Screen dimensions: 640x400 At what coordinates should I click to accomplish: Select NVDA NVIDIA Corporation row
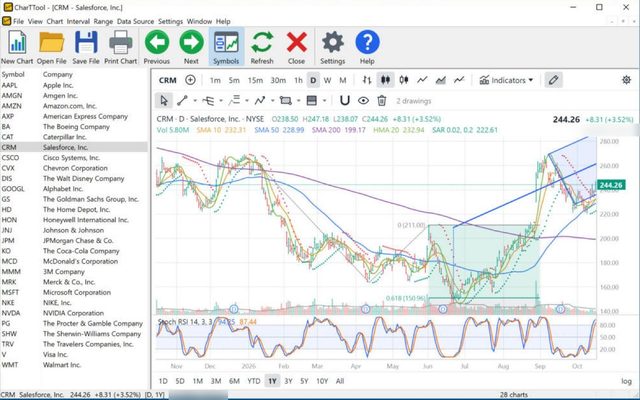[x=74, y=313]
